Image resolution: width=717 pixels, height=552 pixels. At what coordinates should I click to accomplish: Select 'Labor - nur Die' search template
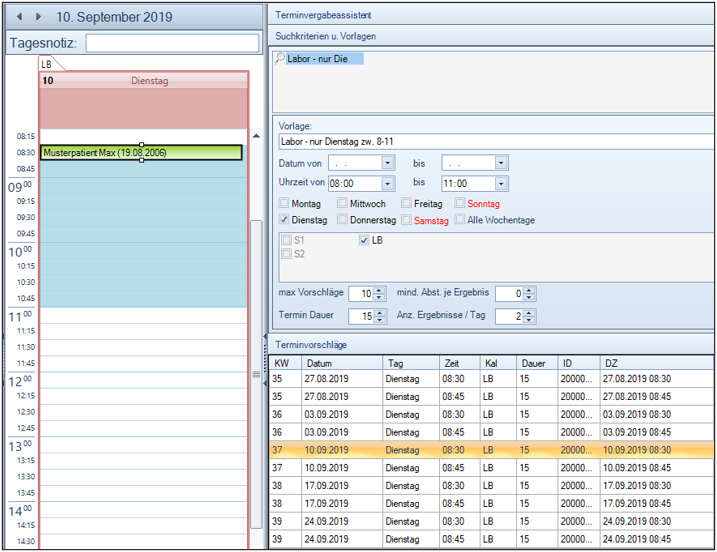click(317, 59)
